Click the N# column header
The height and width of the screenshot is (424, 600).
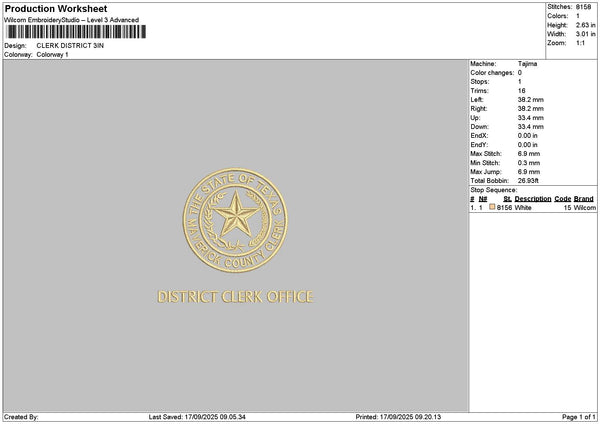click(483, 199)
